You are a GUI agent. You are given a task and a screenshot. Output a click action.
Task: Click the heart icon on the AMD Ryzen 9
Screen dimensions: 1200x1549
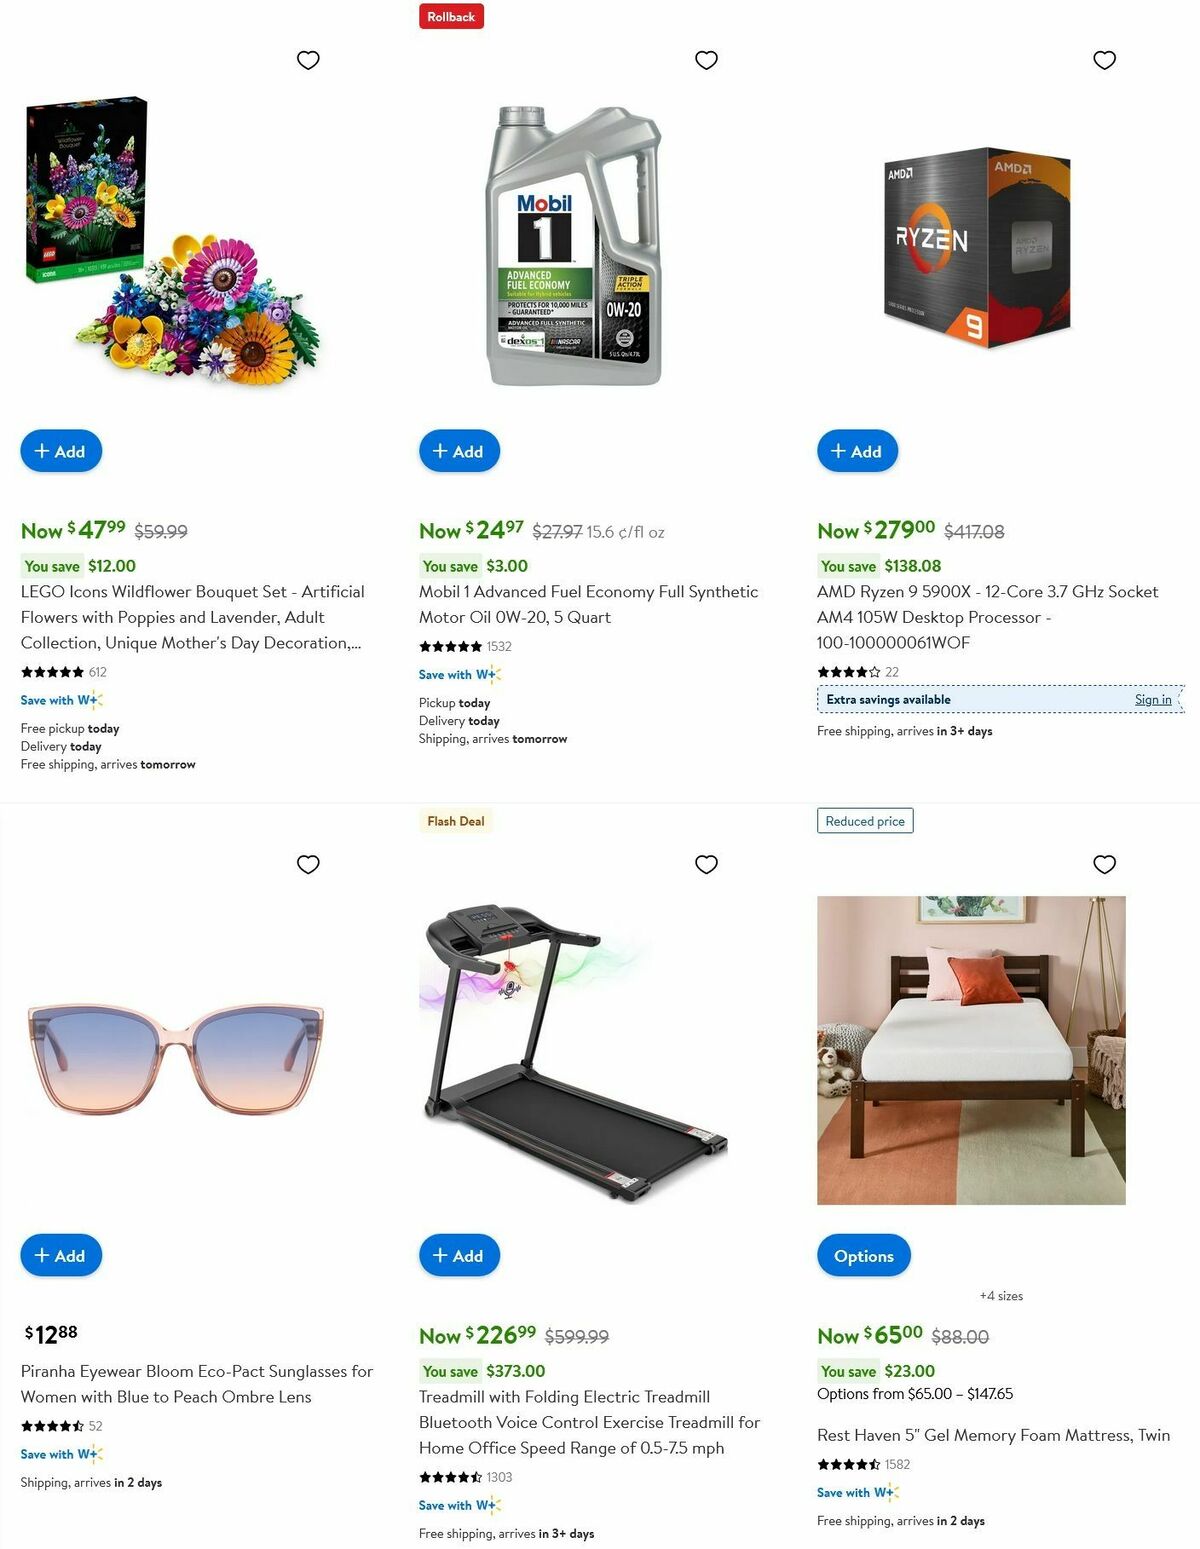pos(1104,60)
